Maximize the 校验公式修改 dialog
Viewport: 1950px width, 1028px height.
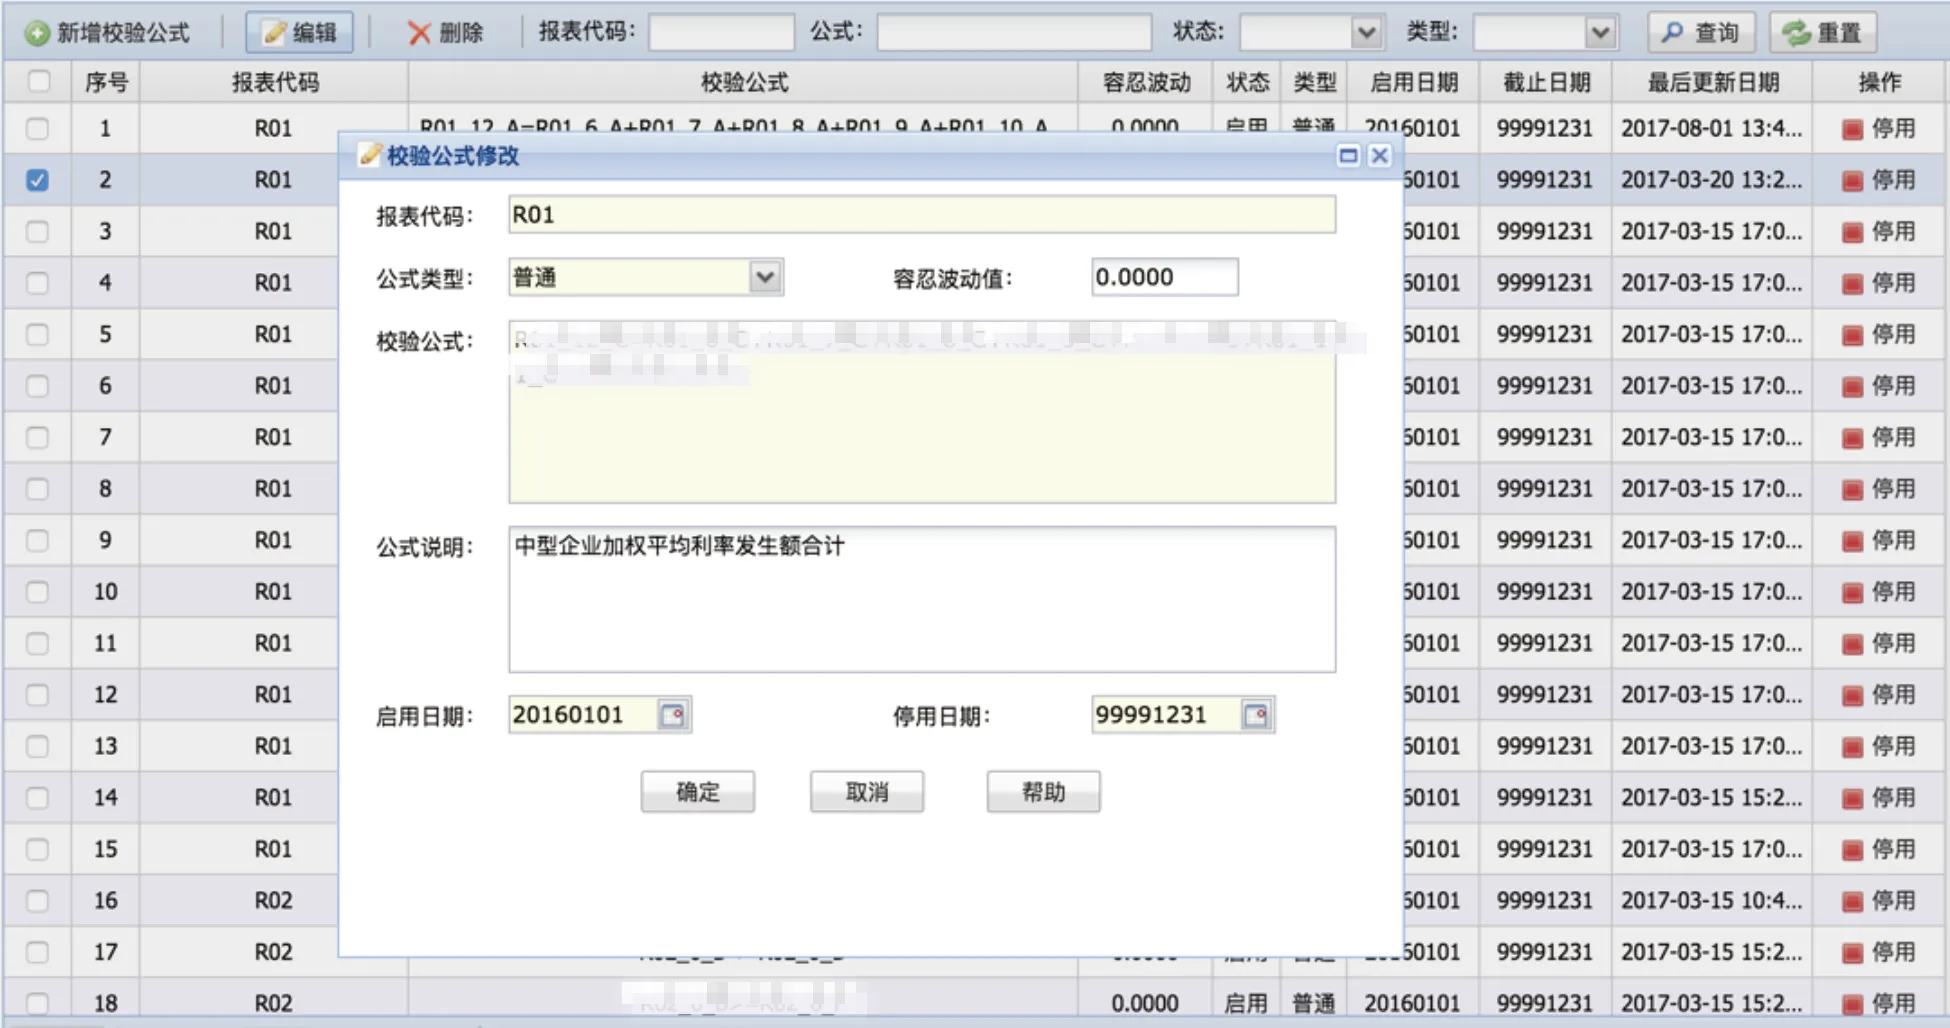1348,156
